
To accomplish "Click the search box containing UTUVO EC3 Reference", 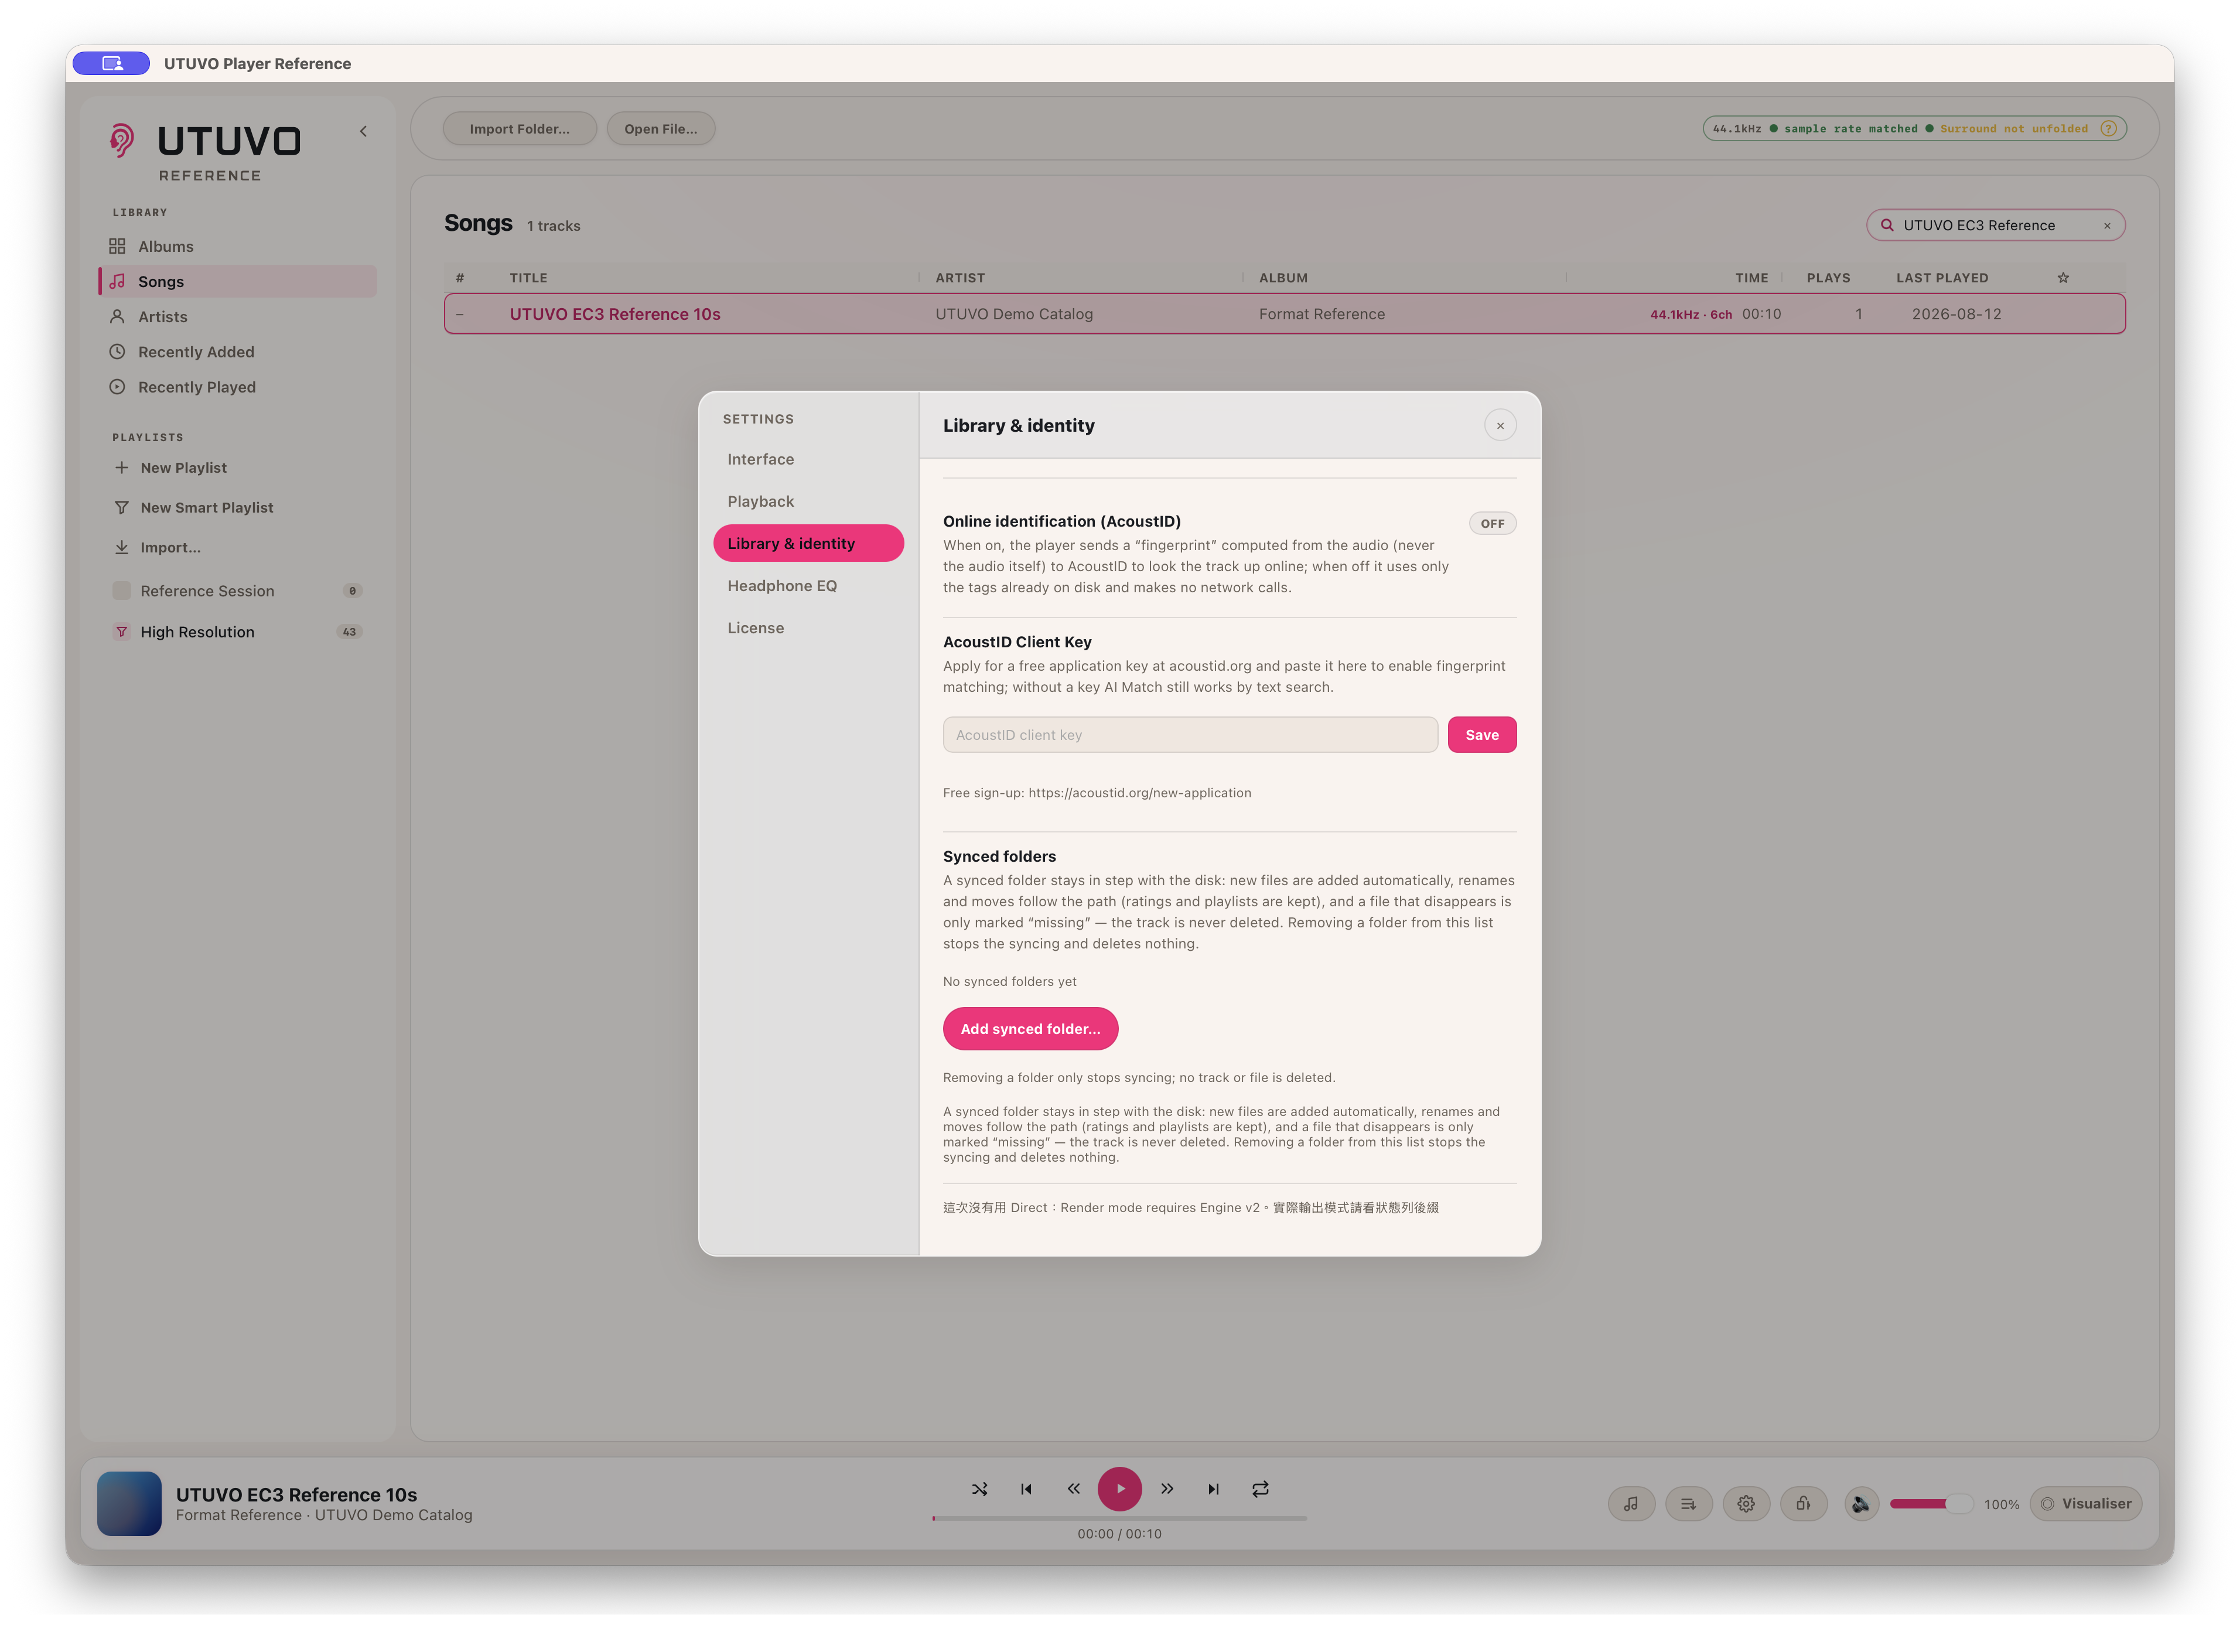I will 1995,225.
